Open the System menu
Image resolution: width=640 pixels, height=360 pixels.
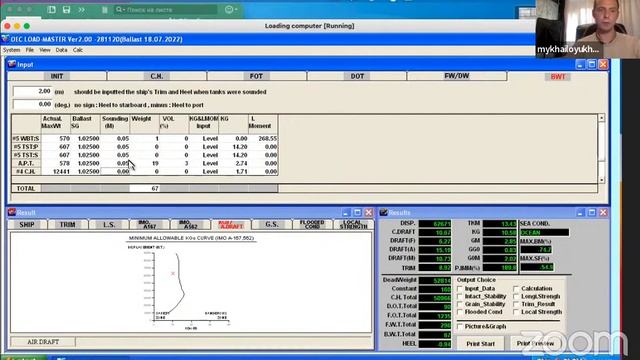pos(11,50)
